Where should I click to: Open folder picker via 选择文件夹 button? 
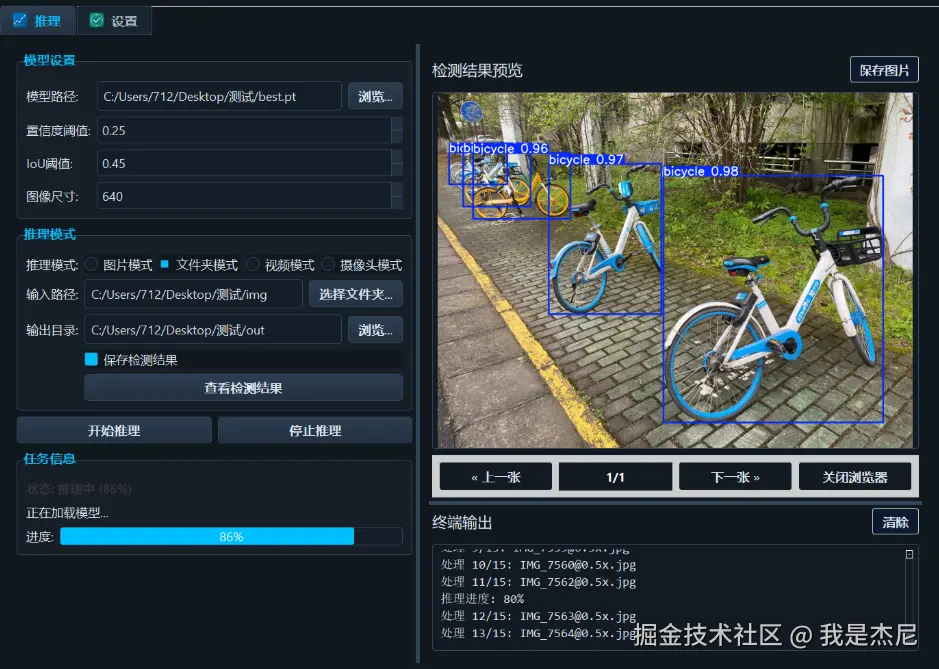point(356,294)
